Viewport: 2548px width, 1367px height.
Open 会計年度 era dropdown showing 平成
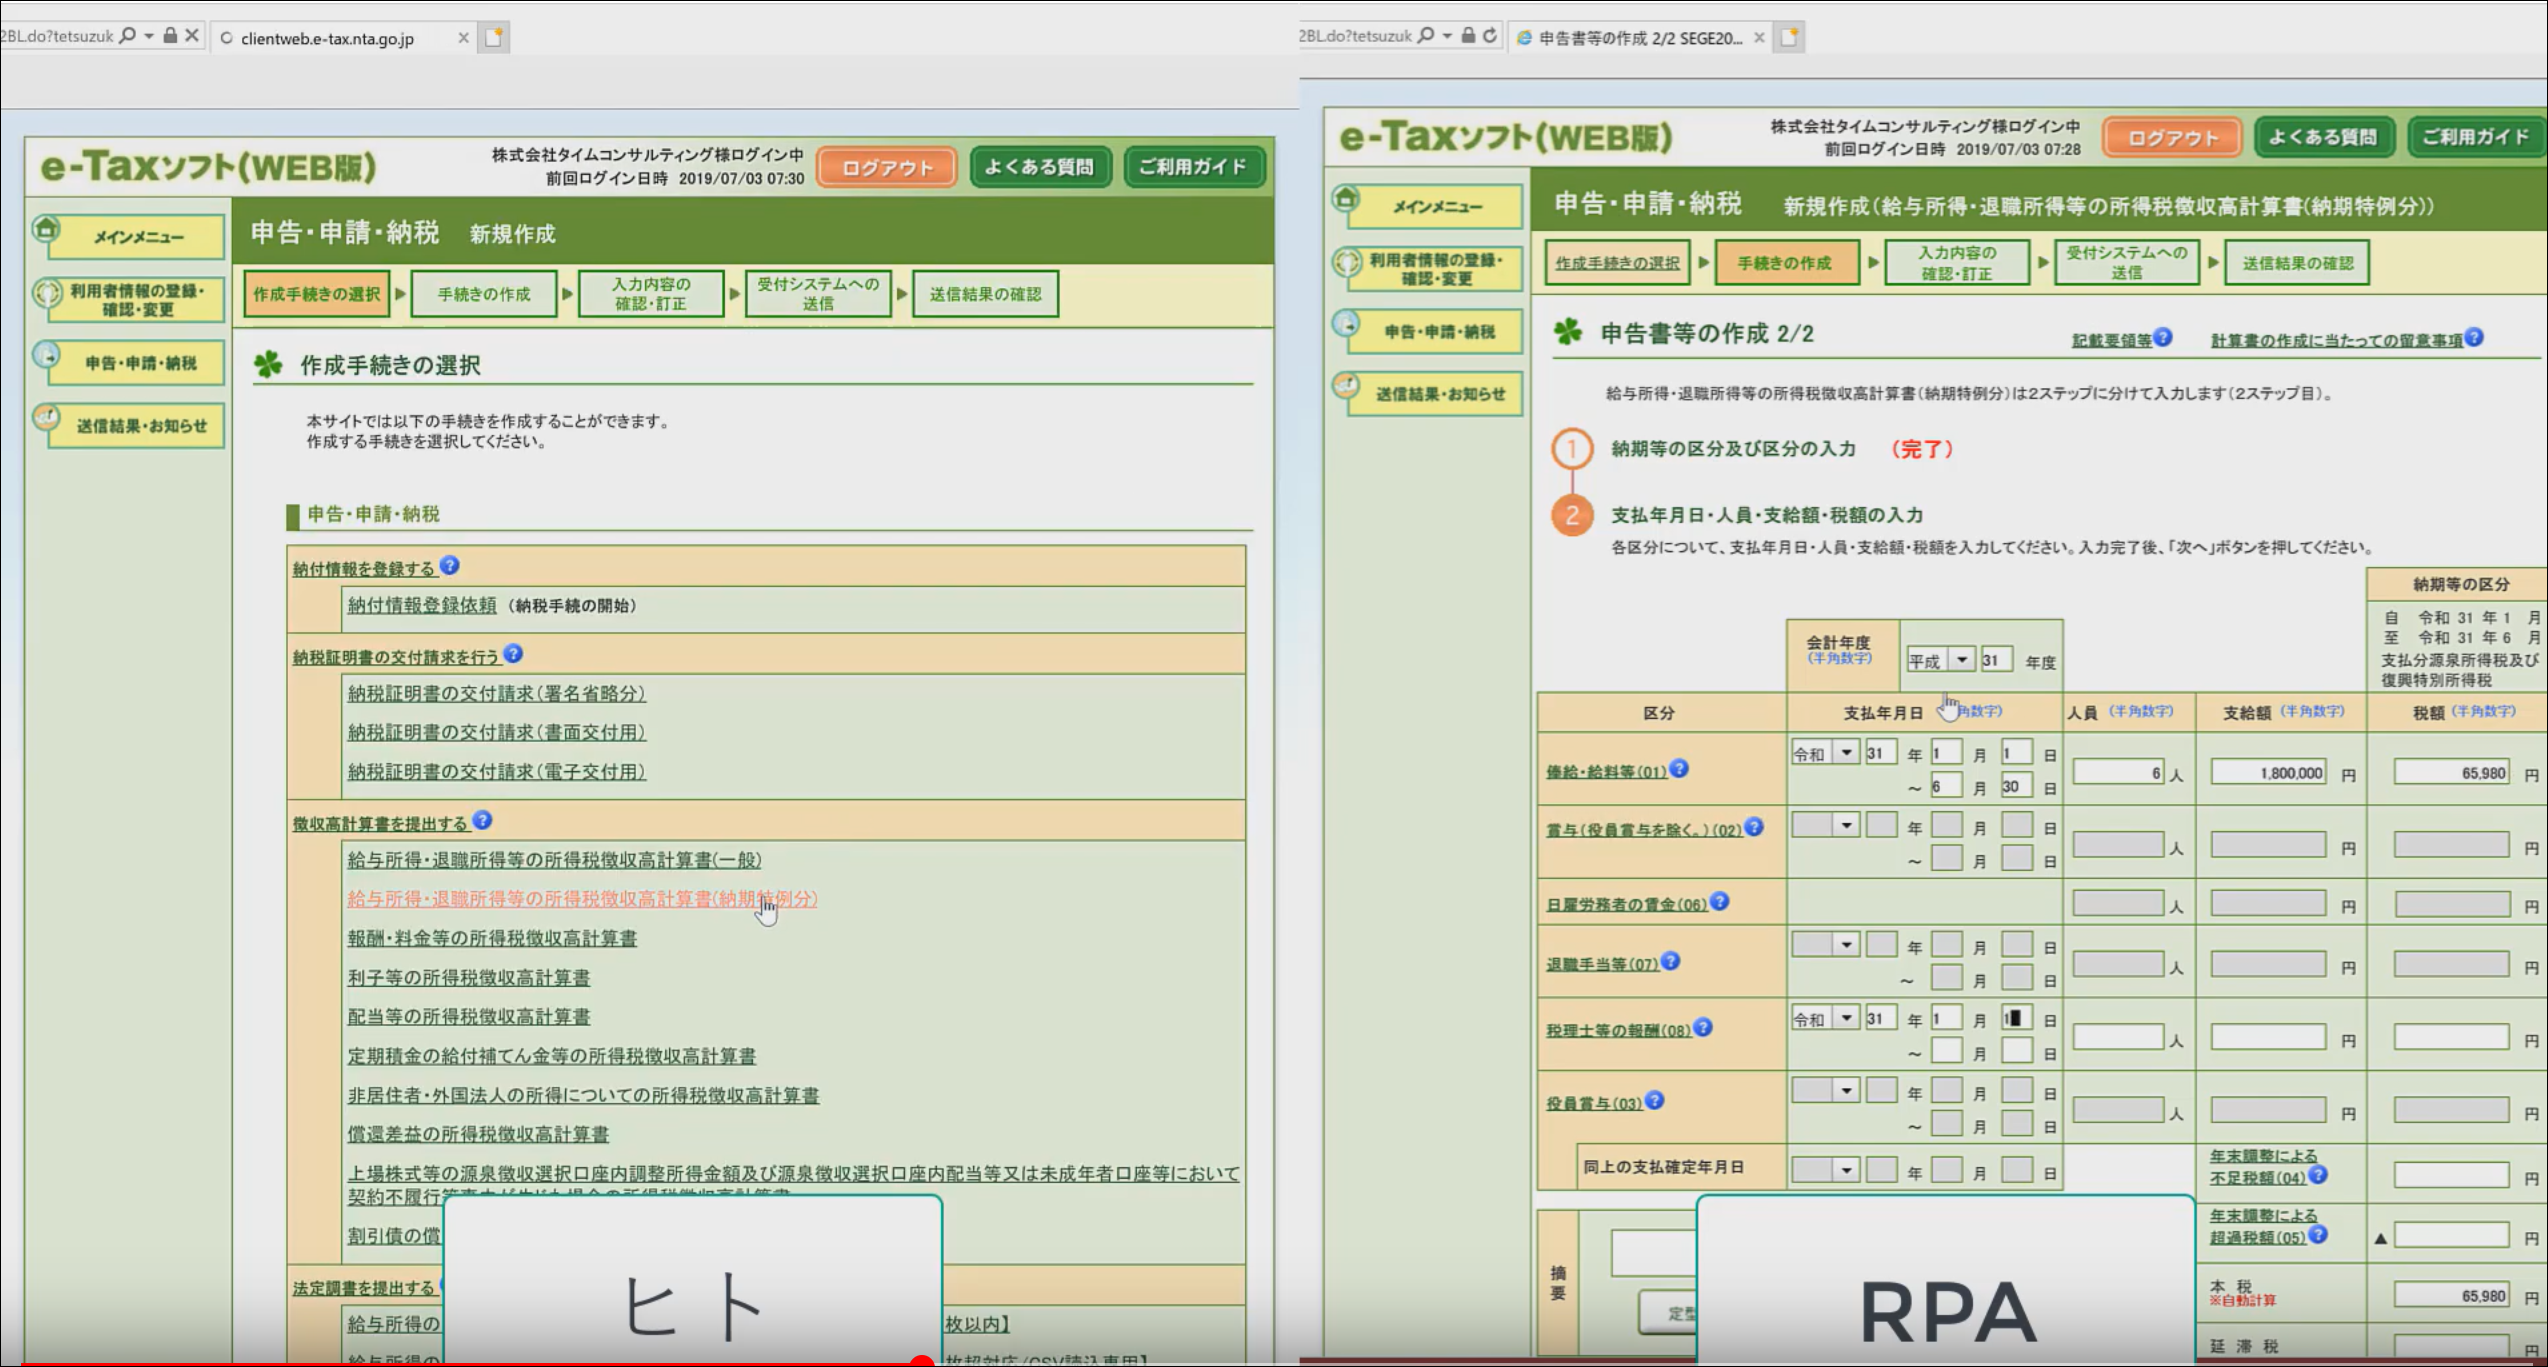1940,660
